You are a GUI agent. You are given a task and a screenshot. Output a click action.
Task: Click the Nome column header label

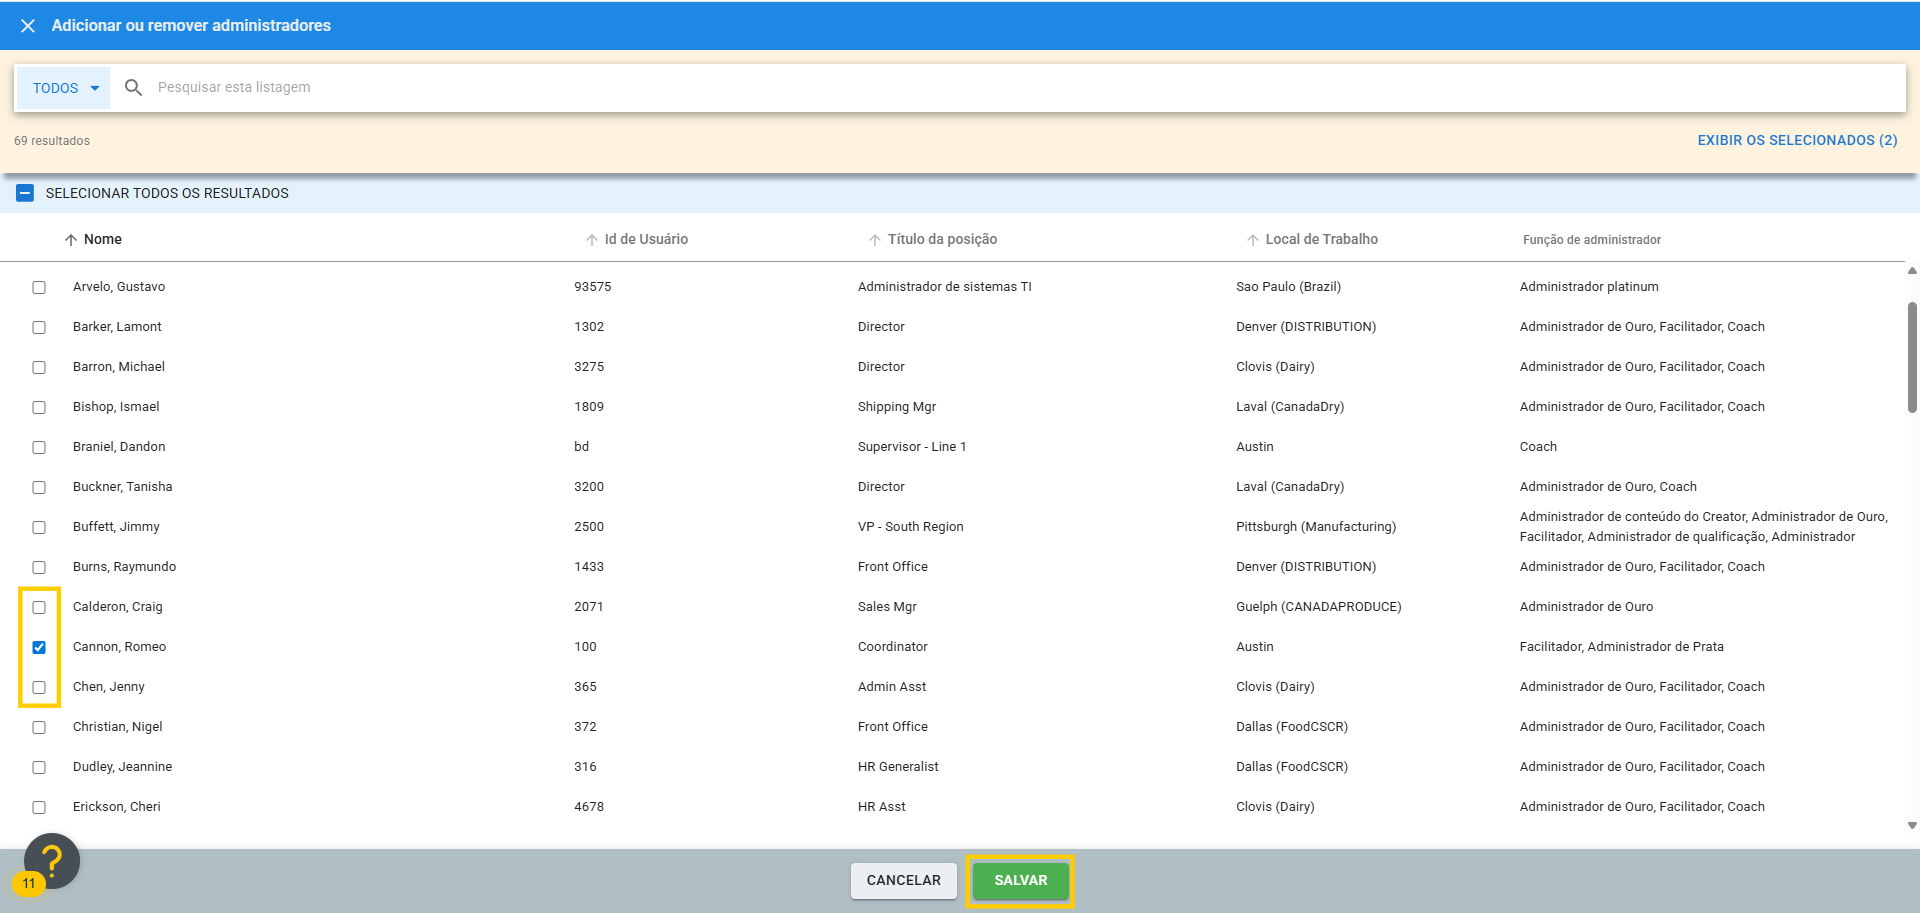[x=103, y=240]
